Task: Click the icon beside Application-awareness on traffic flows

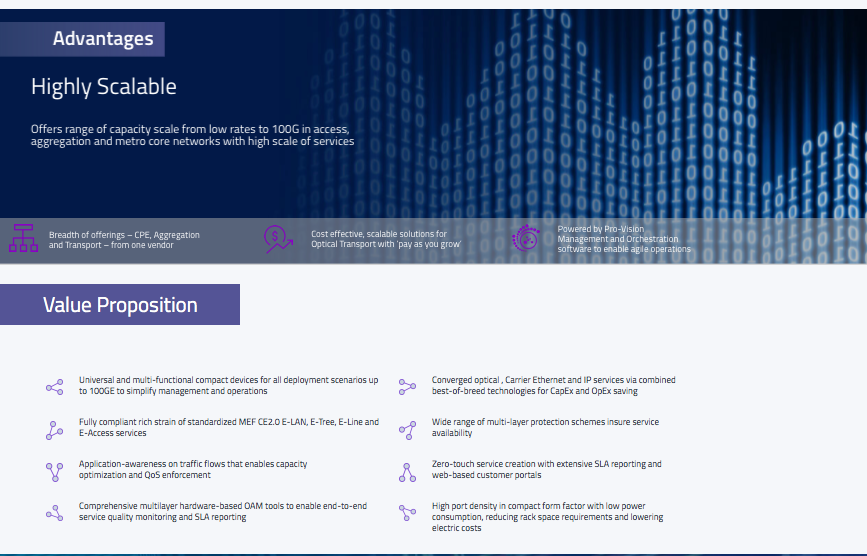Action: 54,471
